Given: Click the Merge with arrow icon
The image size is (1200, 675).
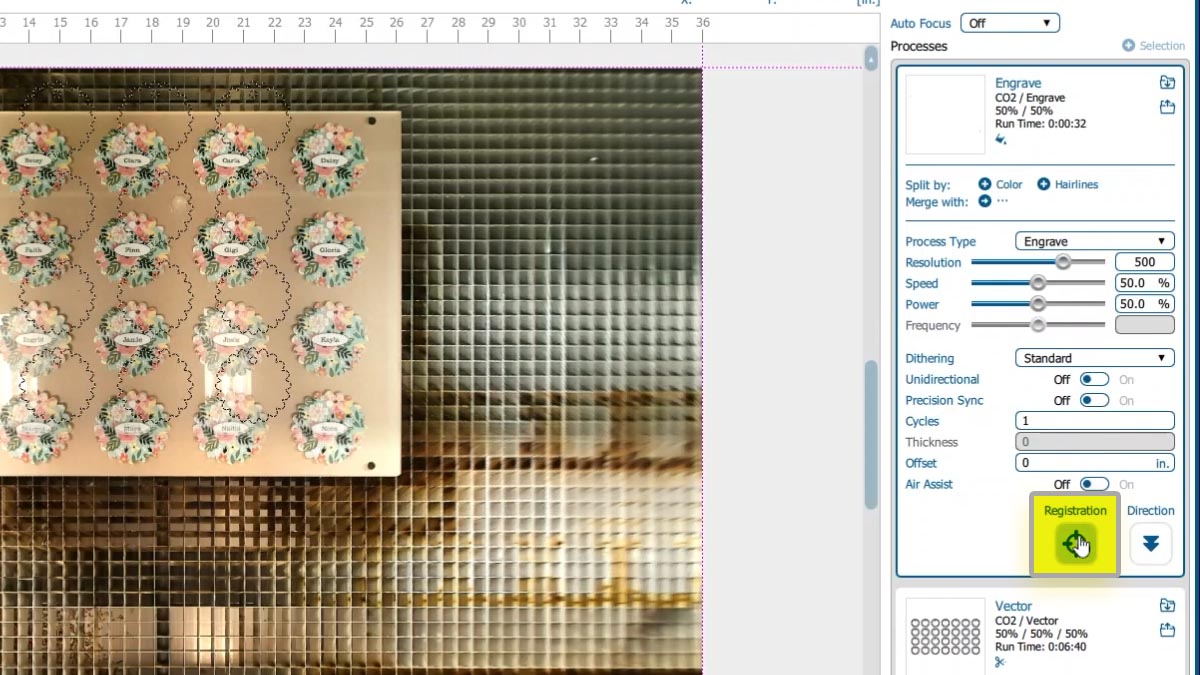Looking at the screenshot, I should (x=985, y=201).
